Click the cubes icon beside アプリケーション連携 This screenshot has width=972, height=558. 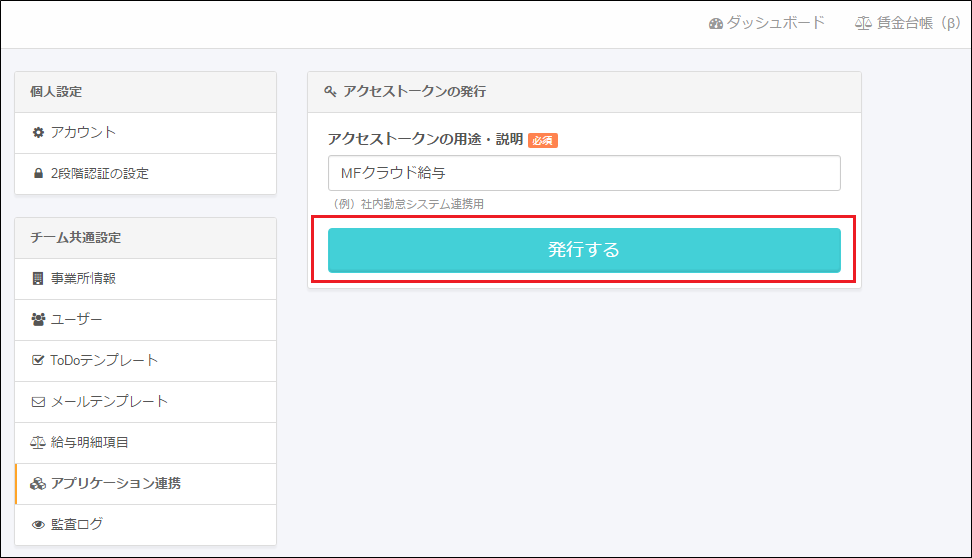(x=38, y=484)
